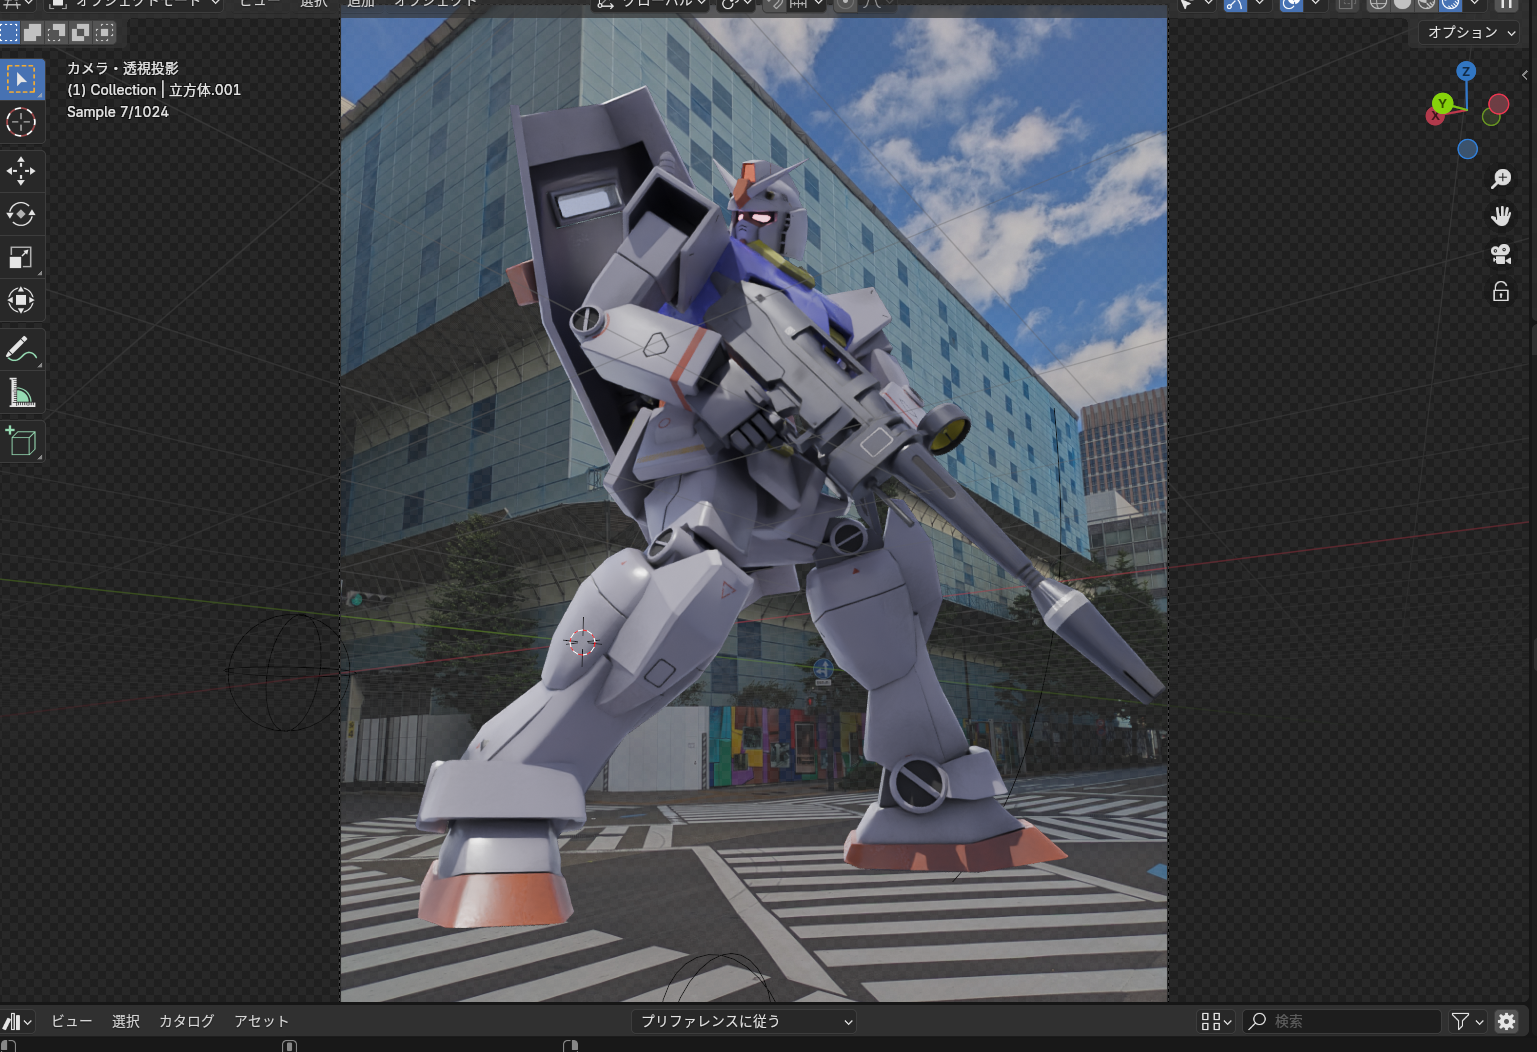This screenshot has height=1052, width=1537.
Task: Open asset browser 選択 menu
Action: coord(126,1021)
